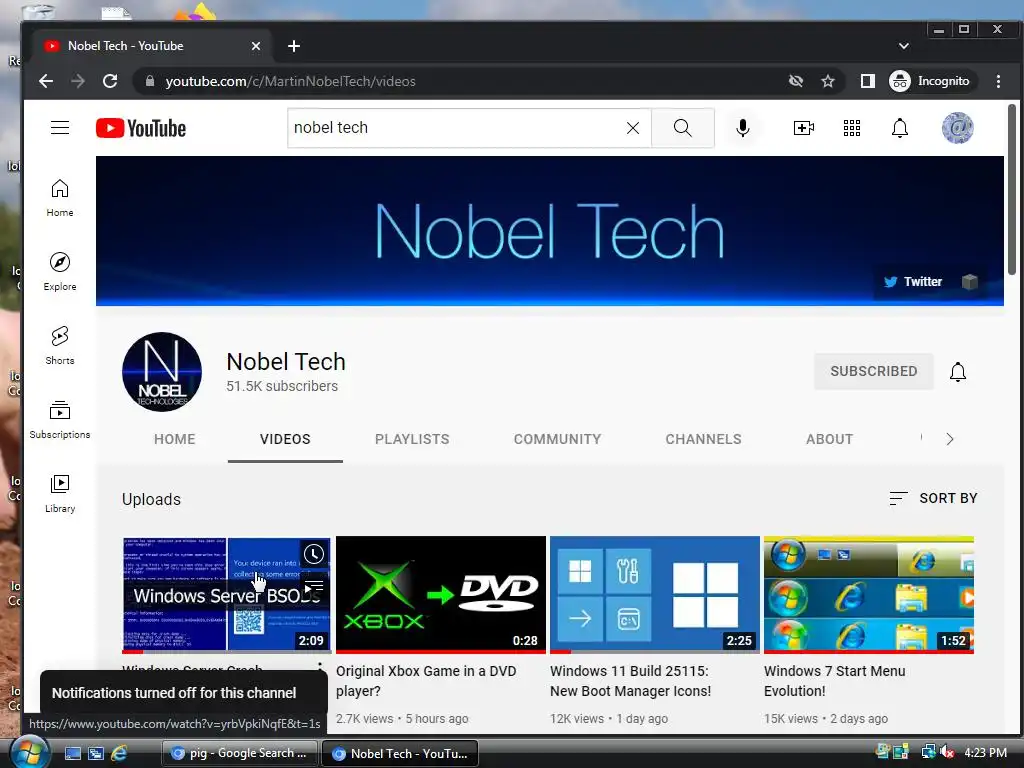This screenshot has height=768, width=1024.
Task: Open Subscriptions in the sidebar
Action: pyautogui.click(x=60, y=419)
